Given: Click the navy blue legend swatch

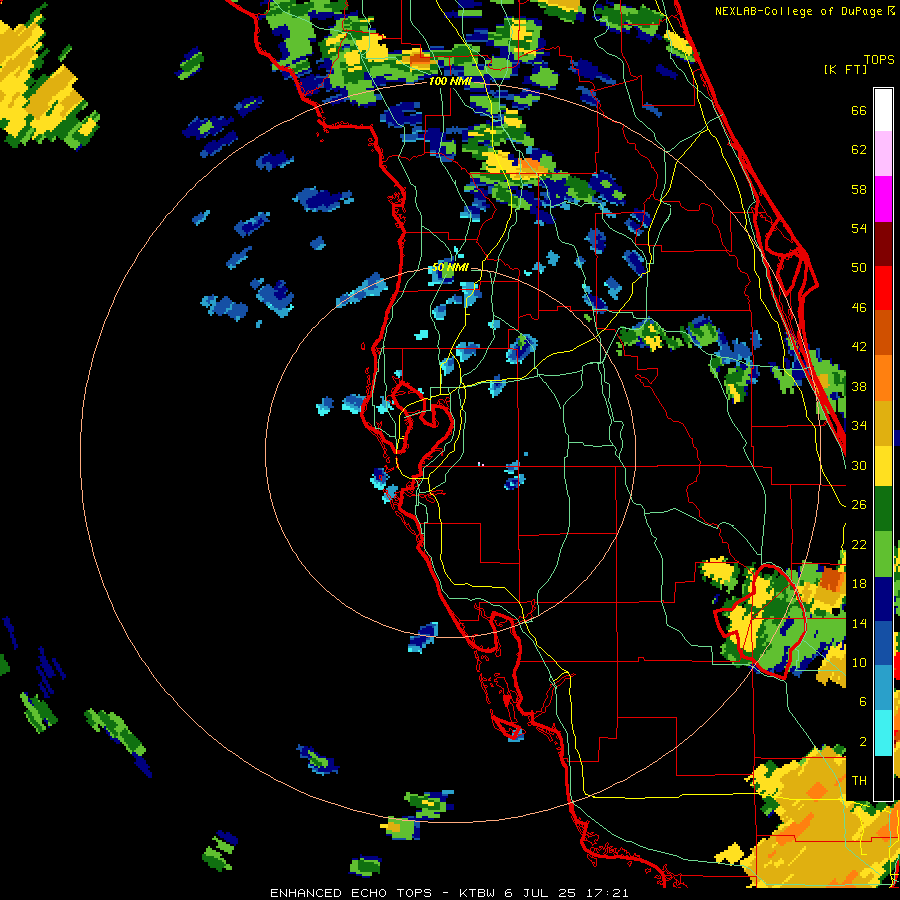Looking at the screenshot, I should (x=883, y=599).
